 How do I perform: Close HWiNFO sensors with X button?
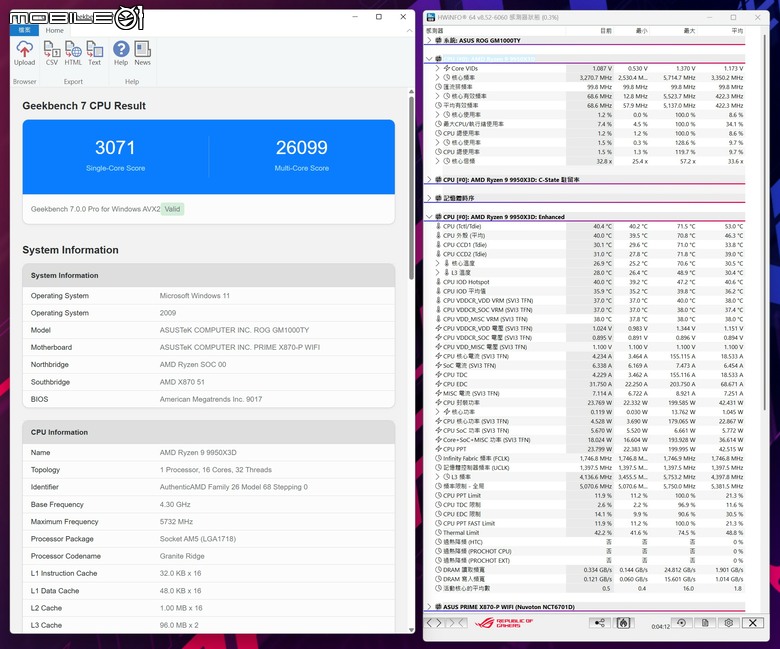(753, 623)
